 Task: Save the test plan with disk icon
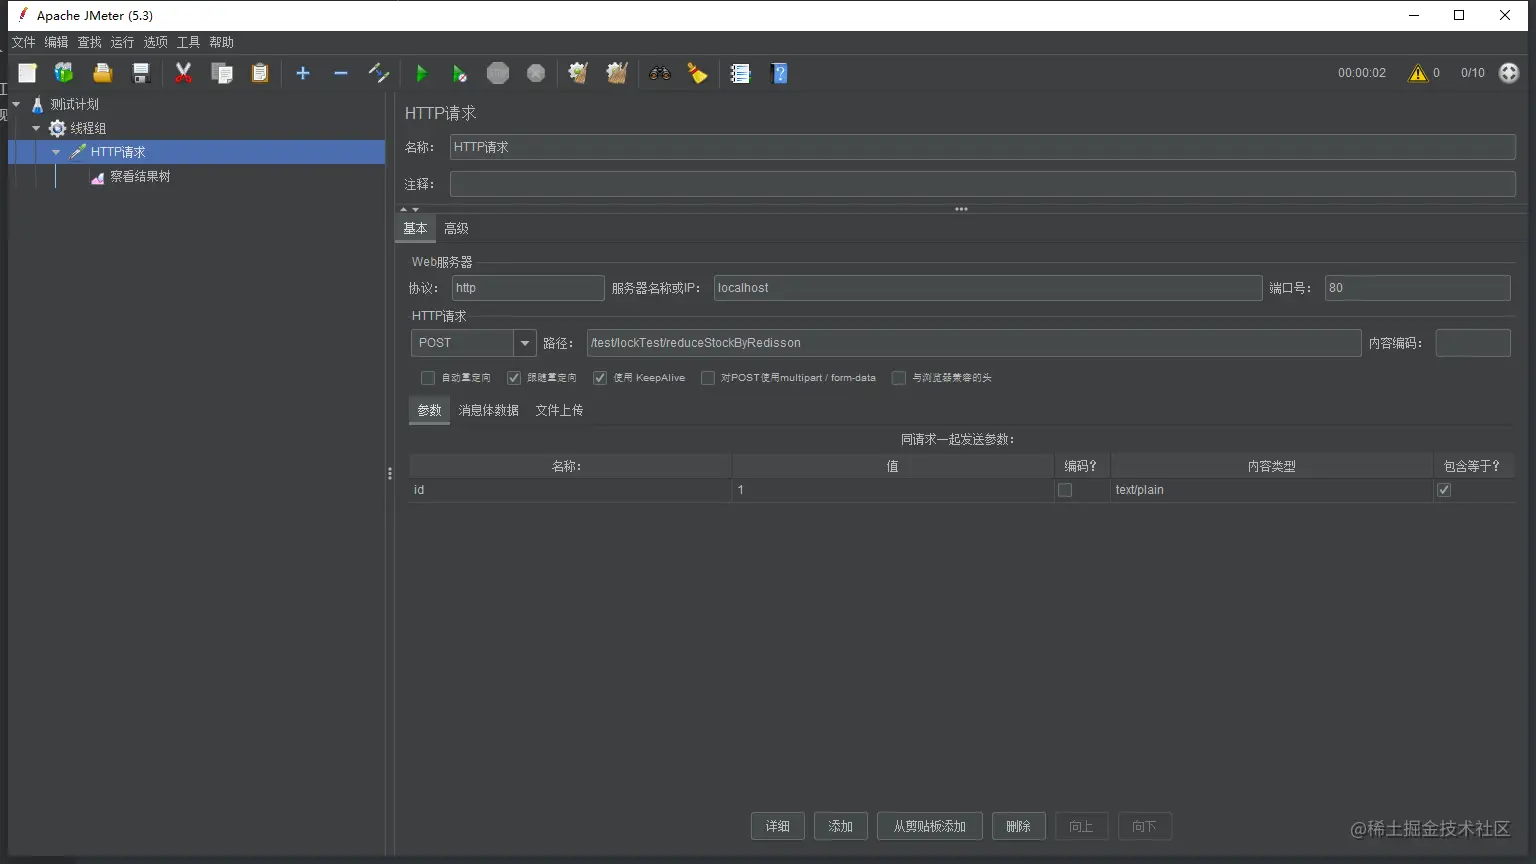tap(141, 73)
